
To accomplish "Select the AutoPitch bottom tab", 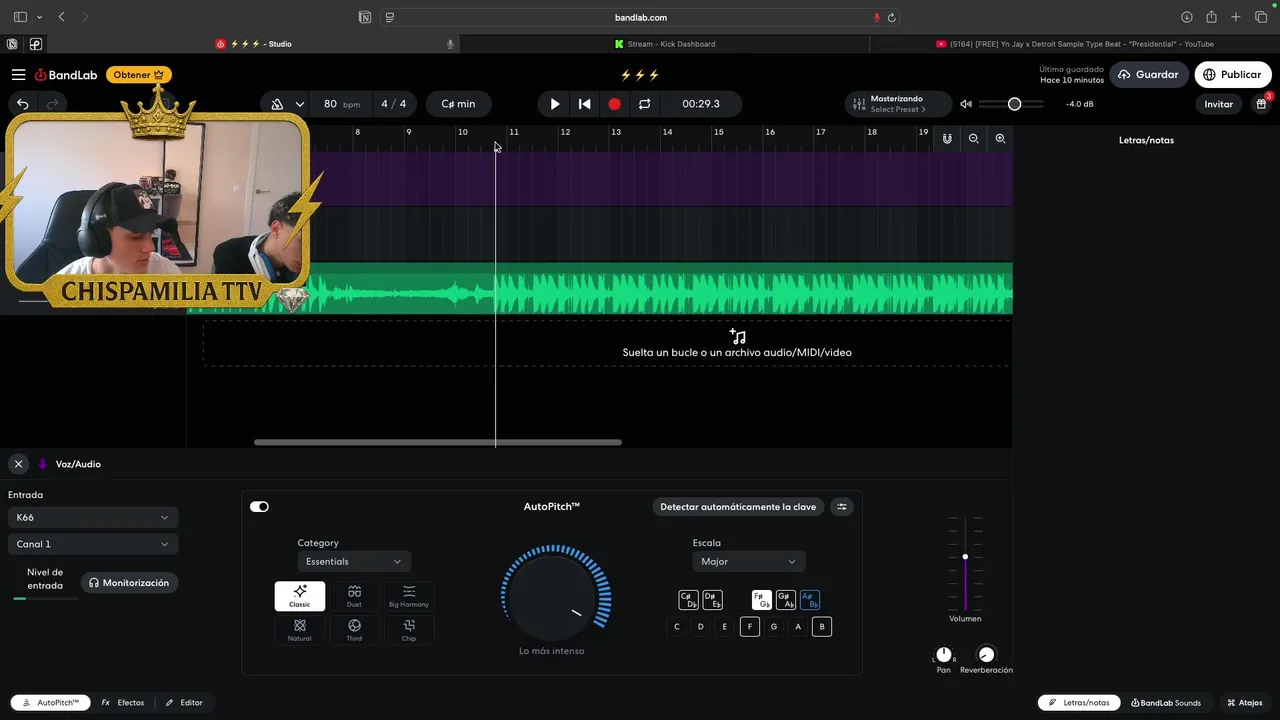I will pyautogui.click(x=51, y=703).
